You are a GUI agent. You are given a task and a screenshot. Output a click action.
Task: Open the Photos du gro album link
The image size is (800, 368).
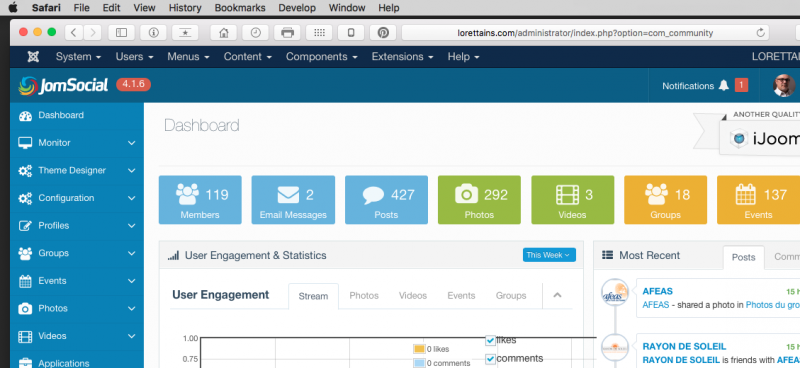[772, 305]
